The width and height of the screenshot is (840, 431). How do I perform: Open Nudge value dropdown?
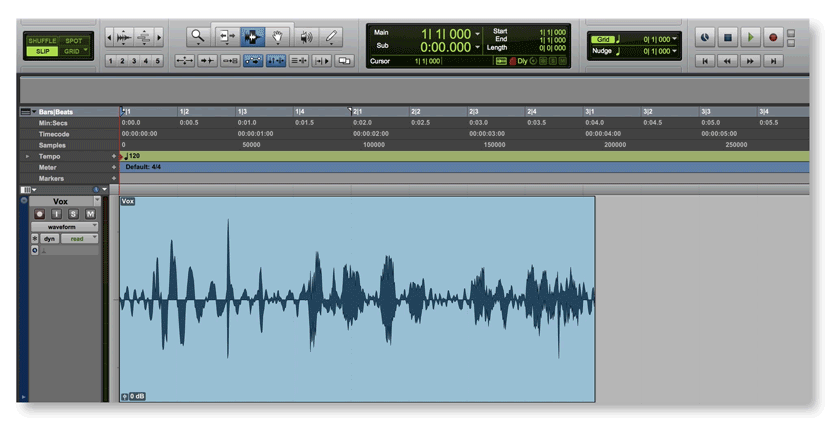674,51
